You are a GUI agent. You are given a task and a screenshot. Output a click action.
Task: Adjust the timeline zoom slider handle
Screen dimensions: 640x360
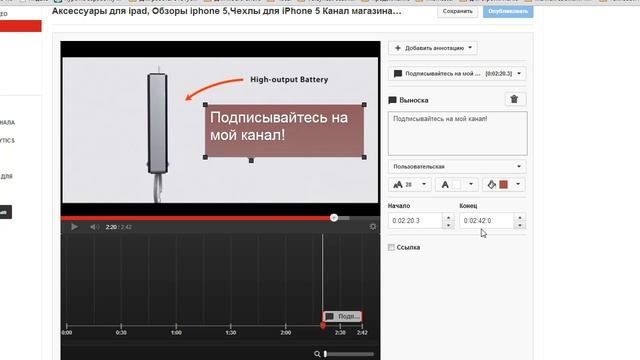pos(325,354)
